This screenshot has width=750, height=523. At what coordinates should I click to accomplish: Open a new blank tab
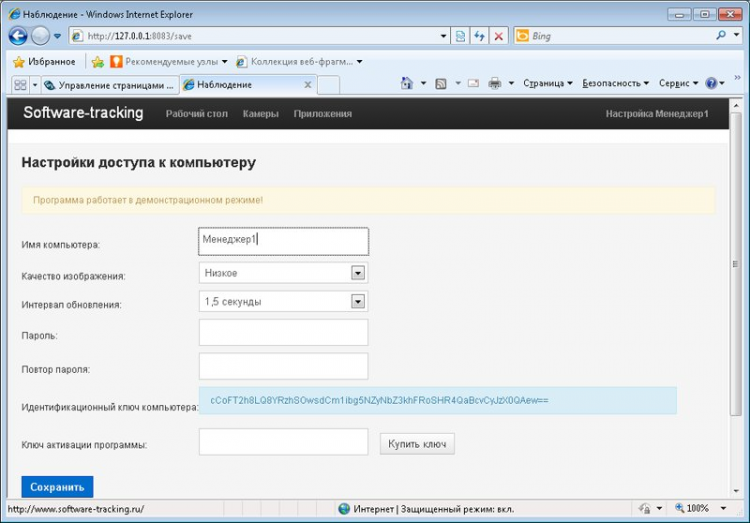click(x=329, y=85)
